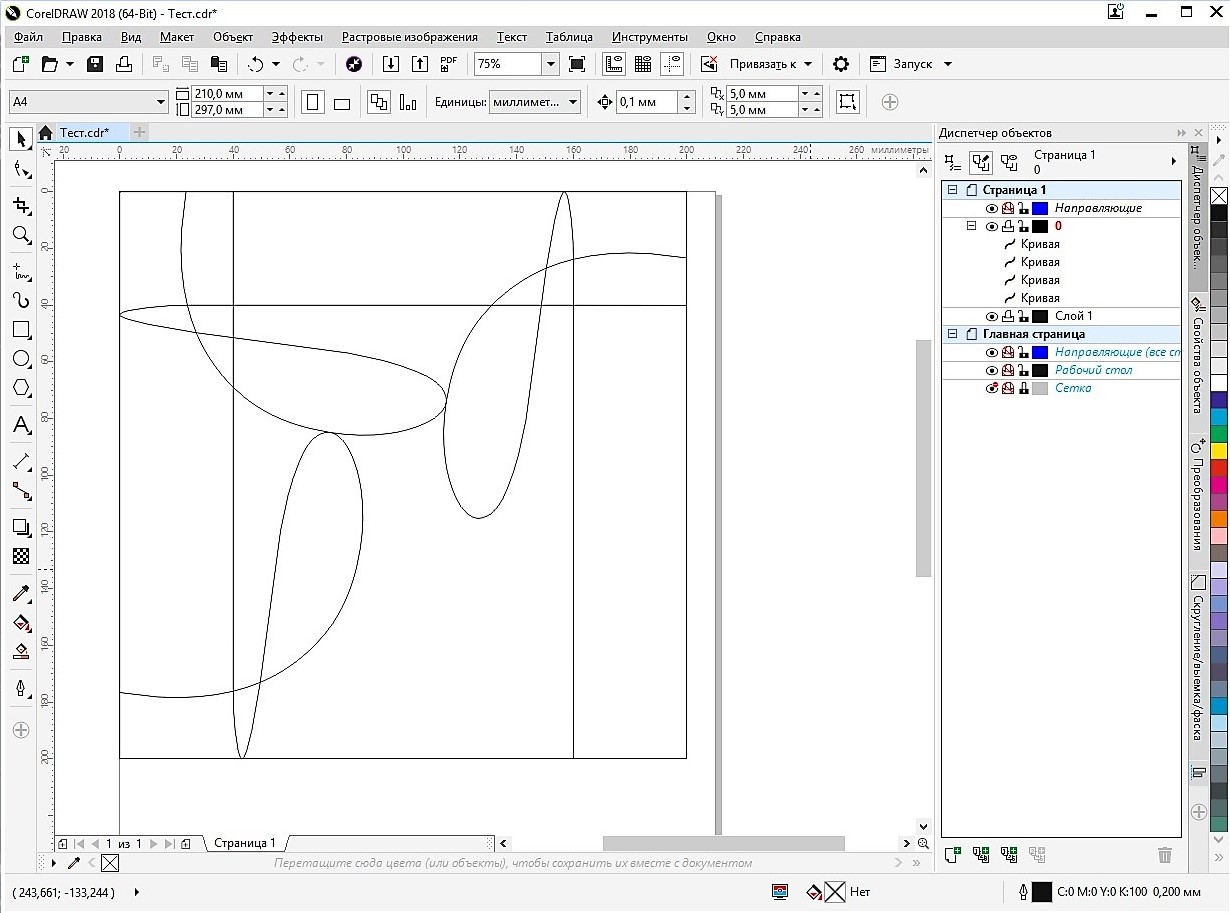Viewport: 1230px width, 913px height.
Task: Print the document using the printer icon
Action: [x=124, y=64]
